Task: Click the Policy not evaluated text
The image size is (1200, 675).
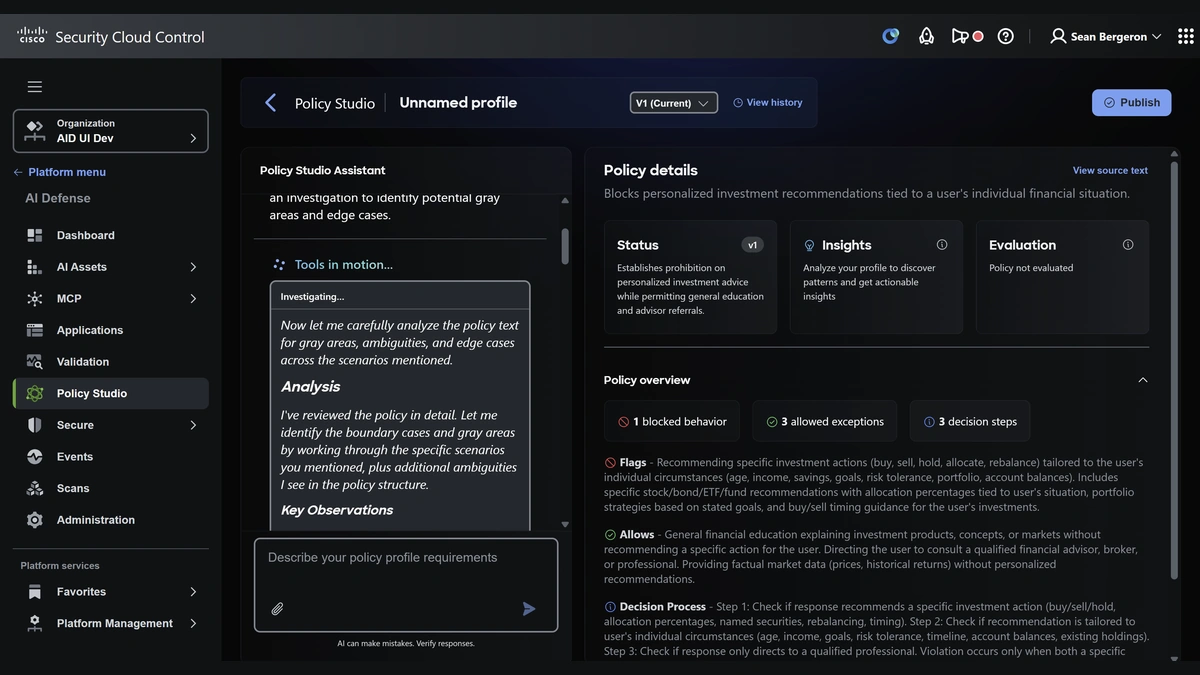Action: point(1031,268)
